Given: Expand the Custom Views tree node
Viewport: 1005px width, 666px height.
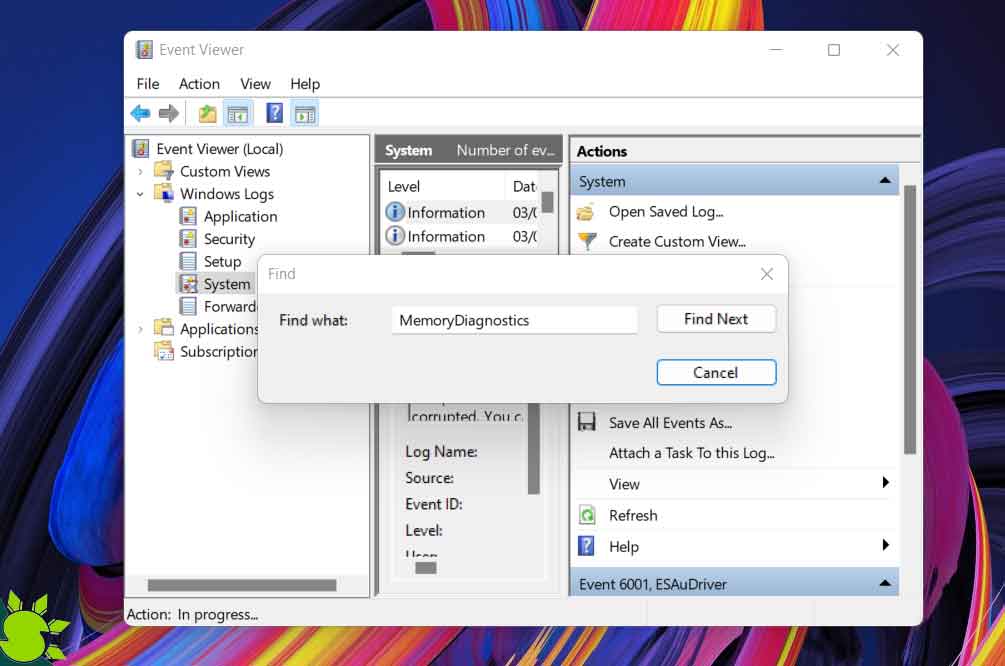Looking at the screenshot, I should [141, 172].
